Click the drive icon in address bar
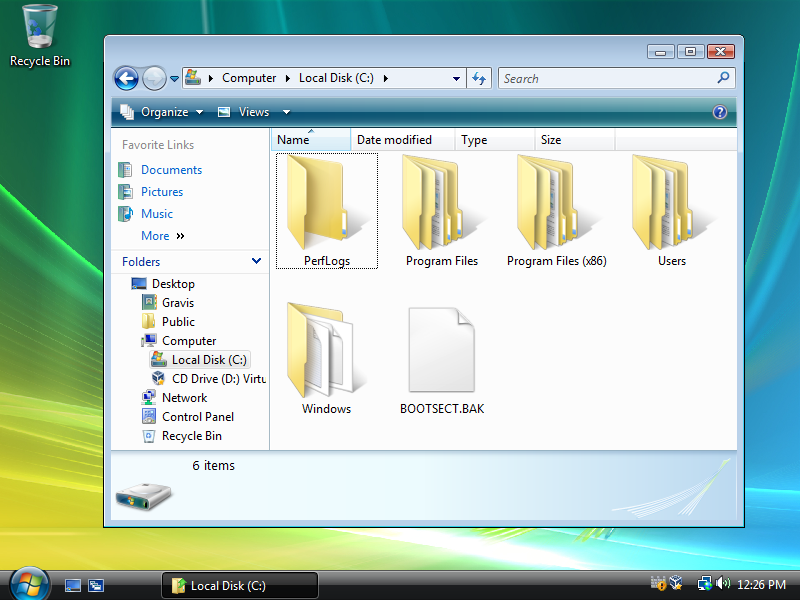 (193, 78)
